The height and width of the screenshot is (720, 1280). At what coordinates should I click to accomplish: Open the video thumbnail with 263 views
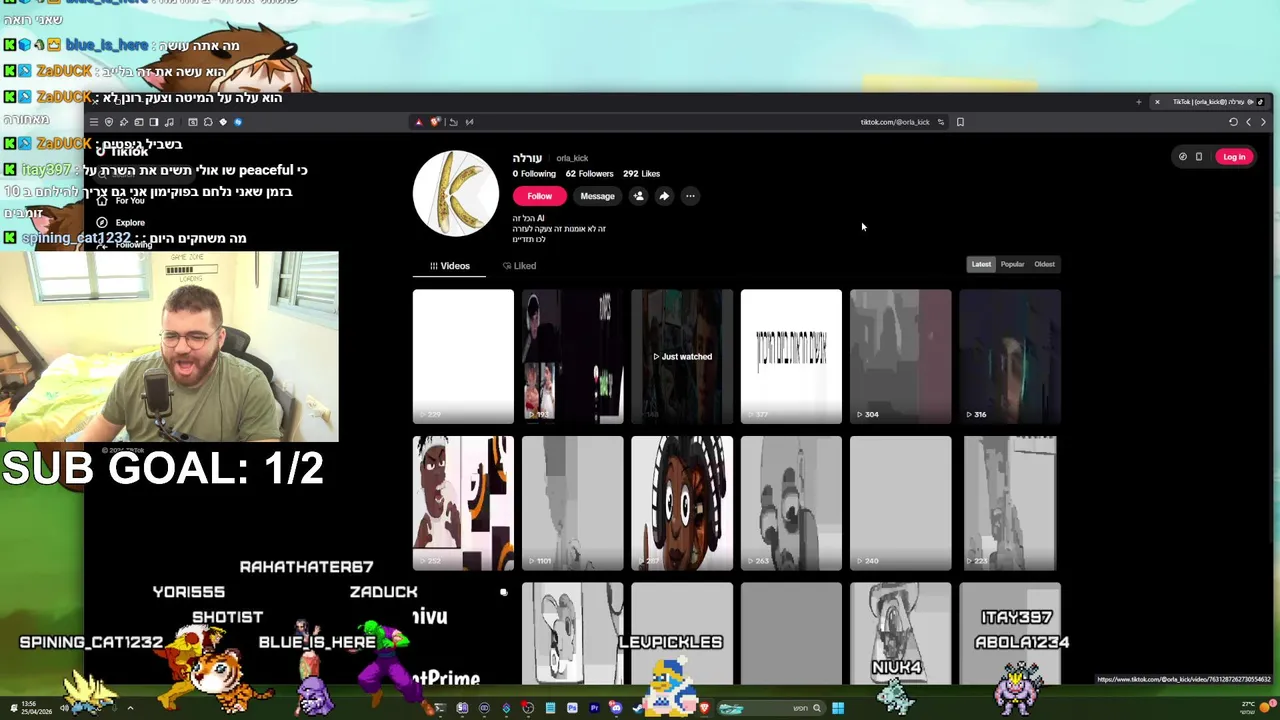click(x=791, y=503)
